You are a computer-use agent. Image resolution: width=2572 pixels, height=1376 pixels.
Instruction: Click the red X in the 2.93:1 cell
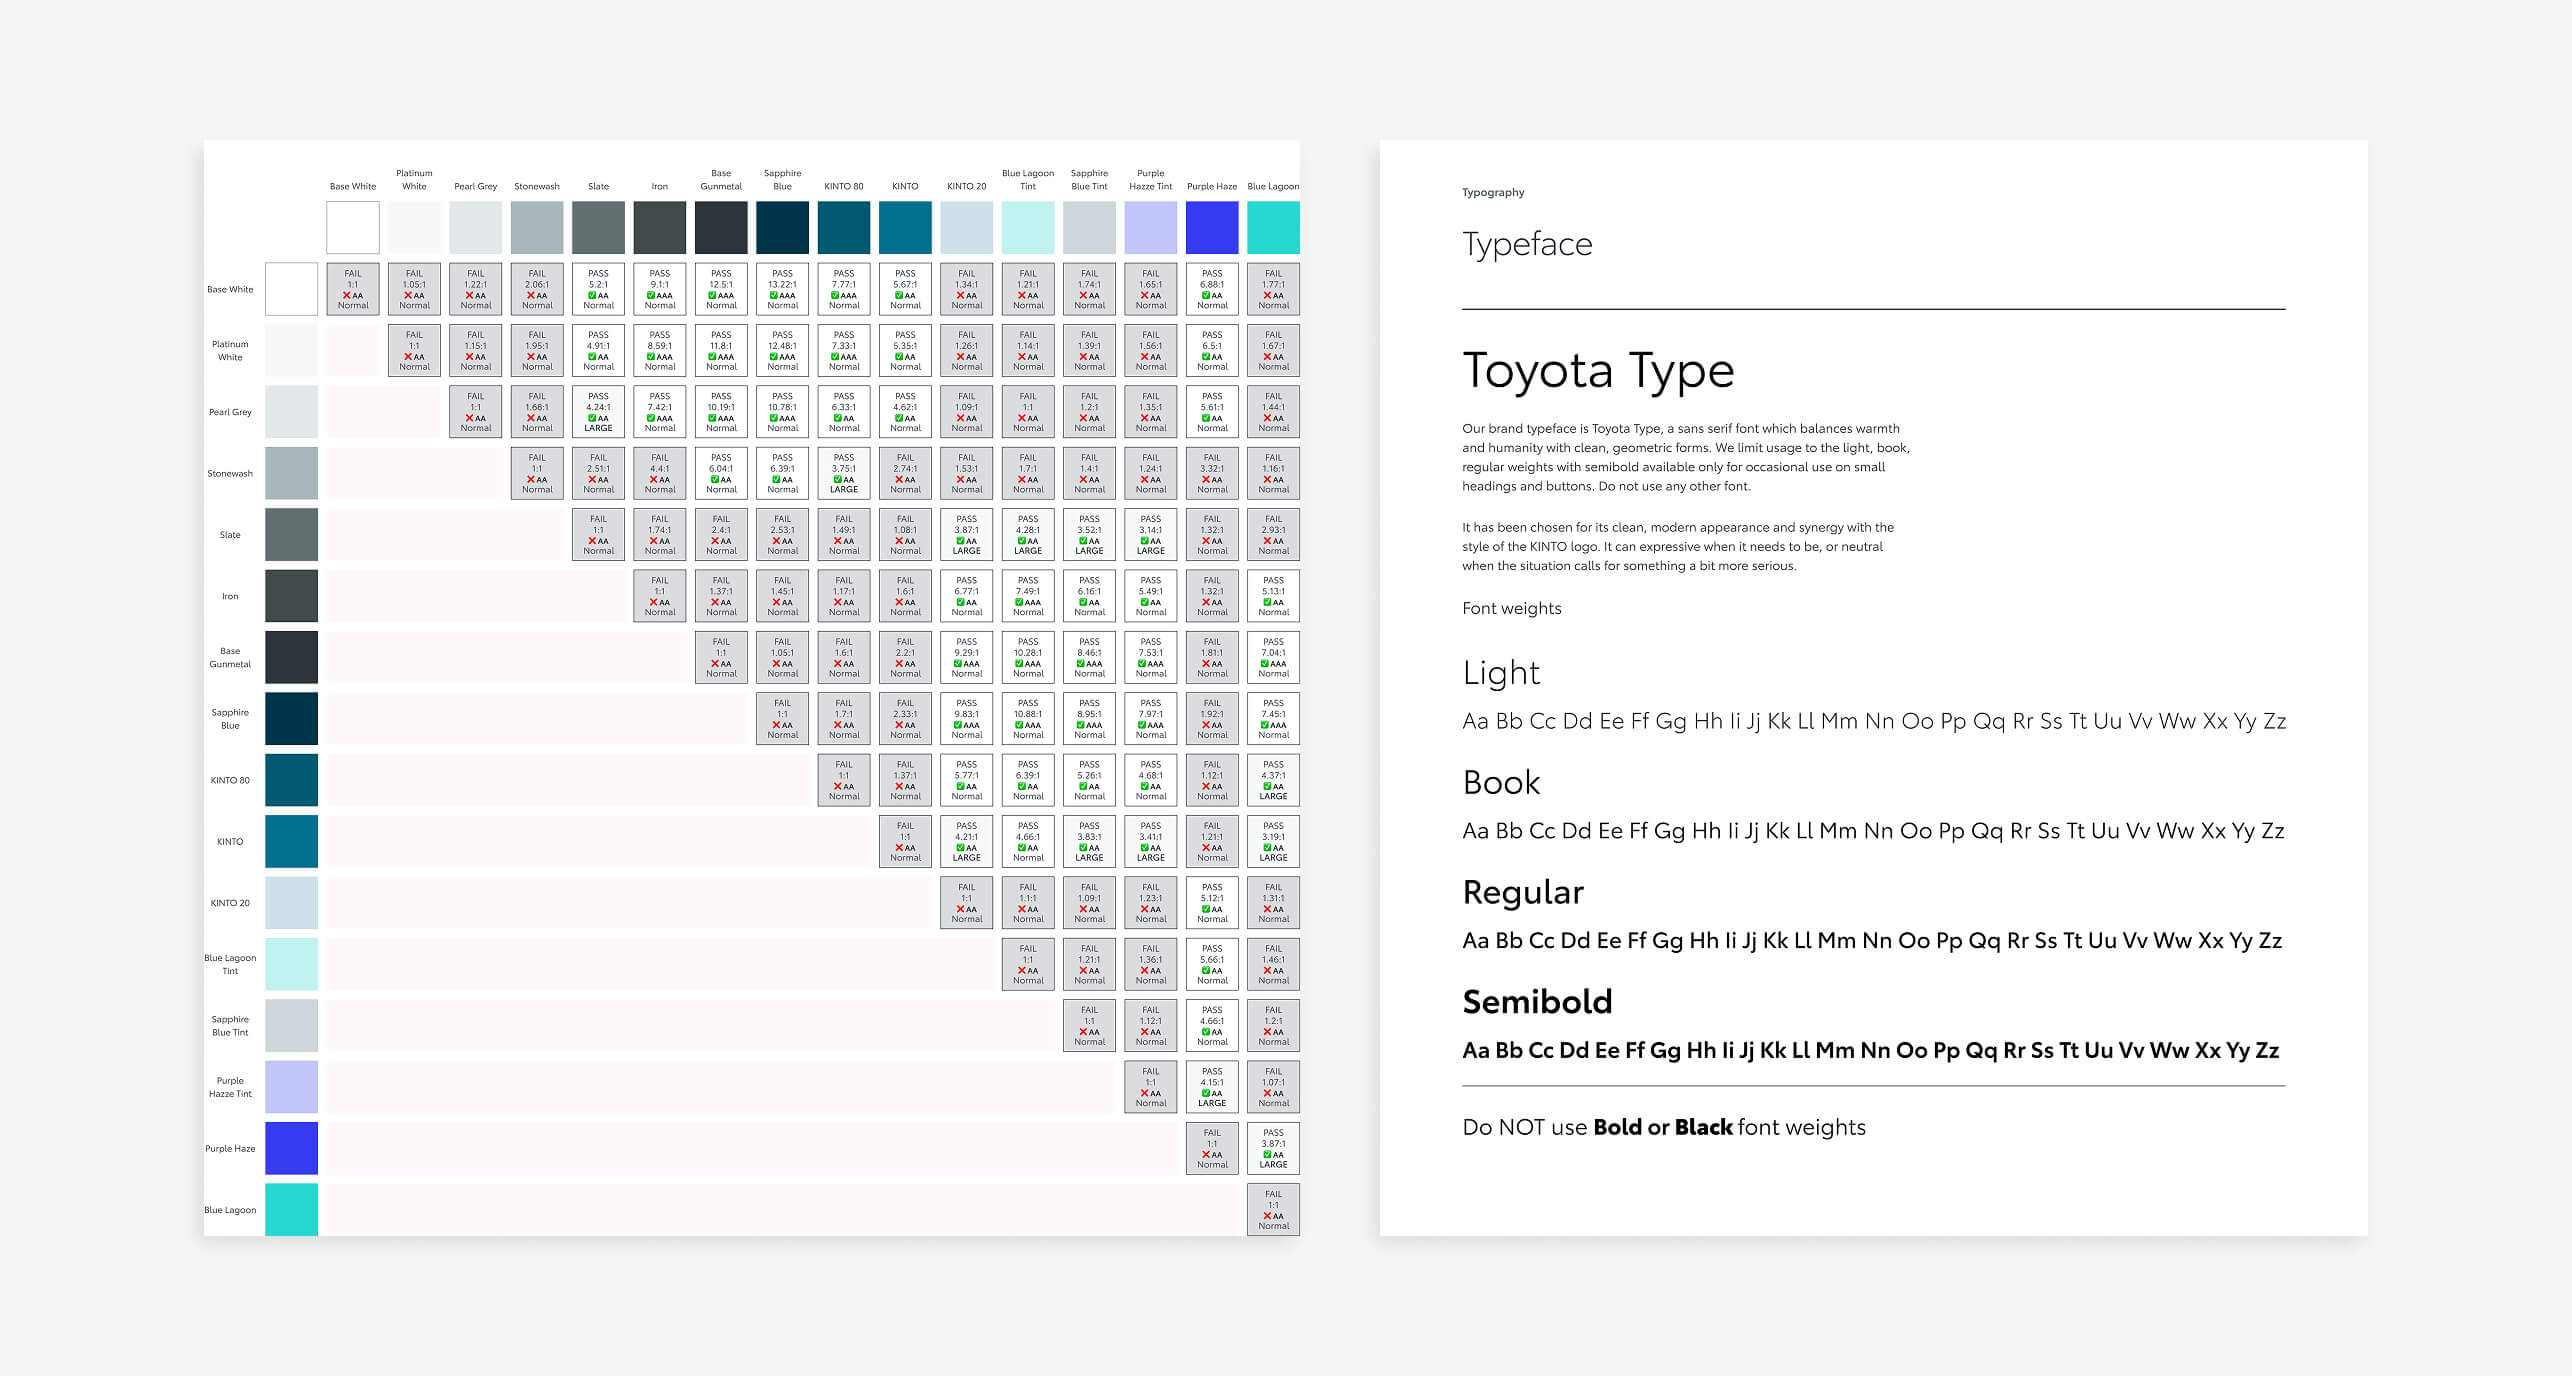click(x=1267, y=541)
